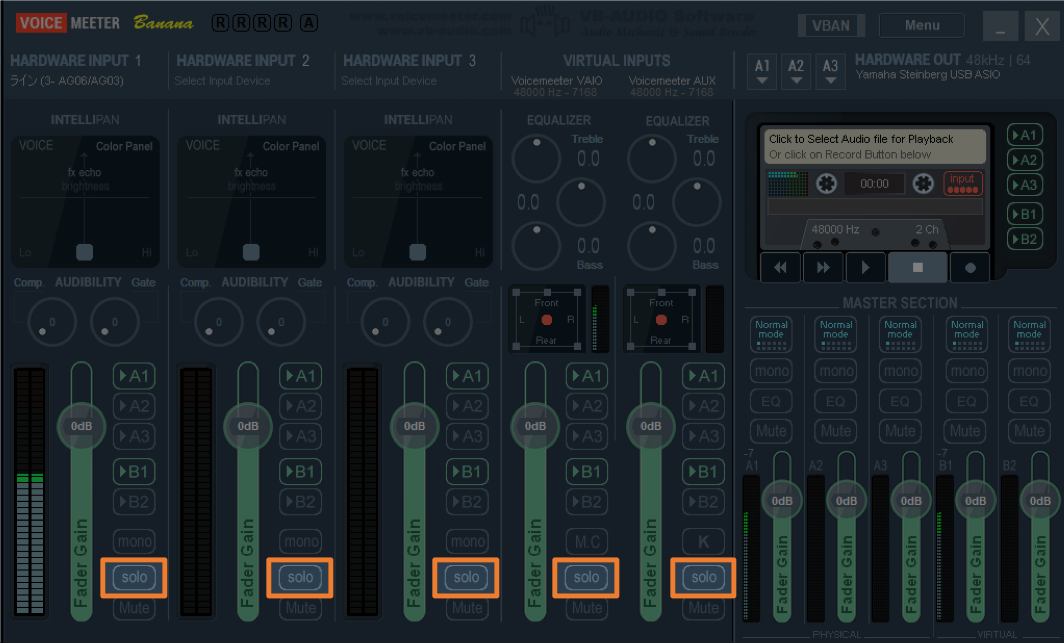
Task: Select input device for Hardware Input 3
Action: click(x=389, y=81)
